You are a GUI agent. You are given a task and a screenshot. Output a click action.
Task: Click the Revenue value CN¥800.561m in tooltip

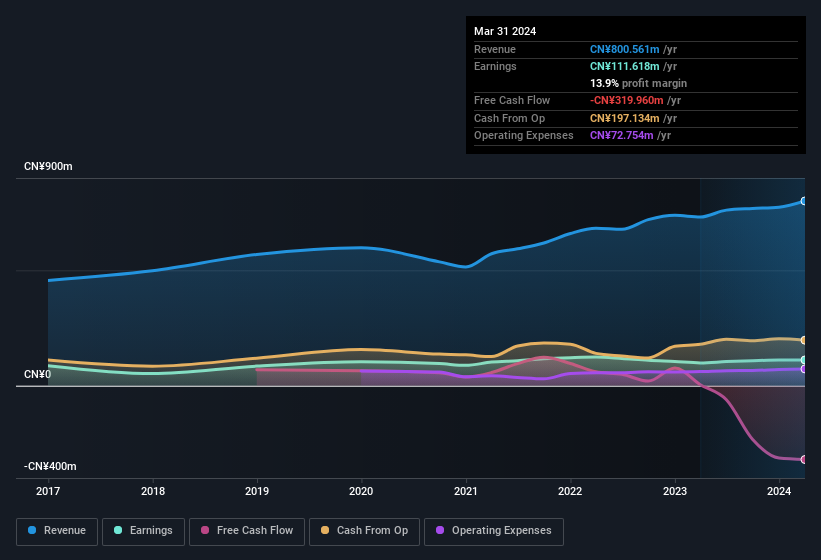pos(625,49)
